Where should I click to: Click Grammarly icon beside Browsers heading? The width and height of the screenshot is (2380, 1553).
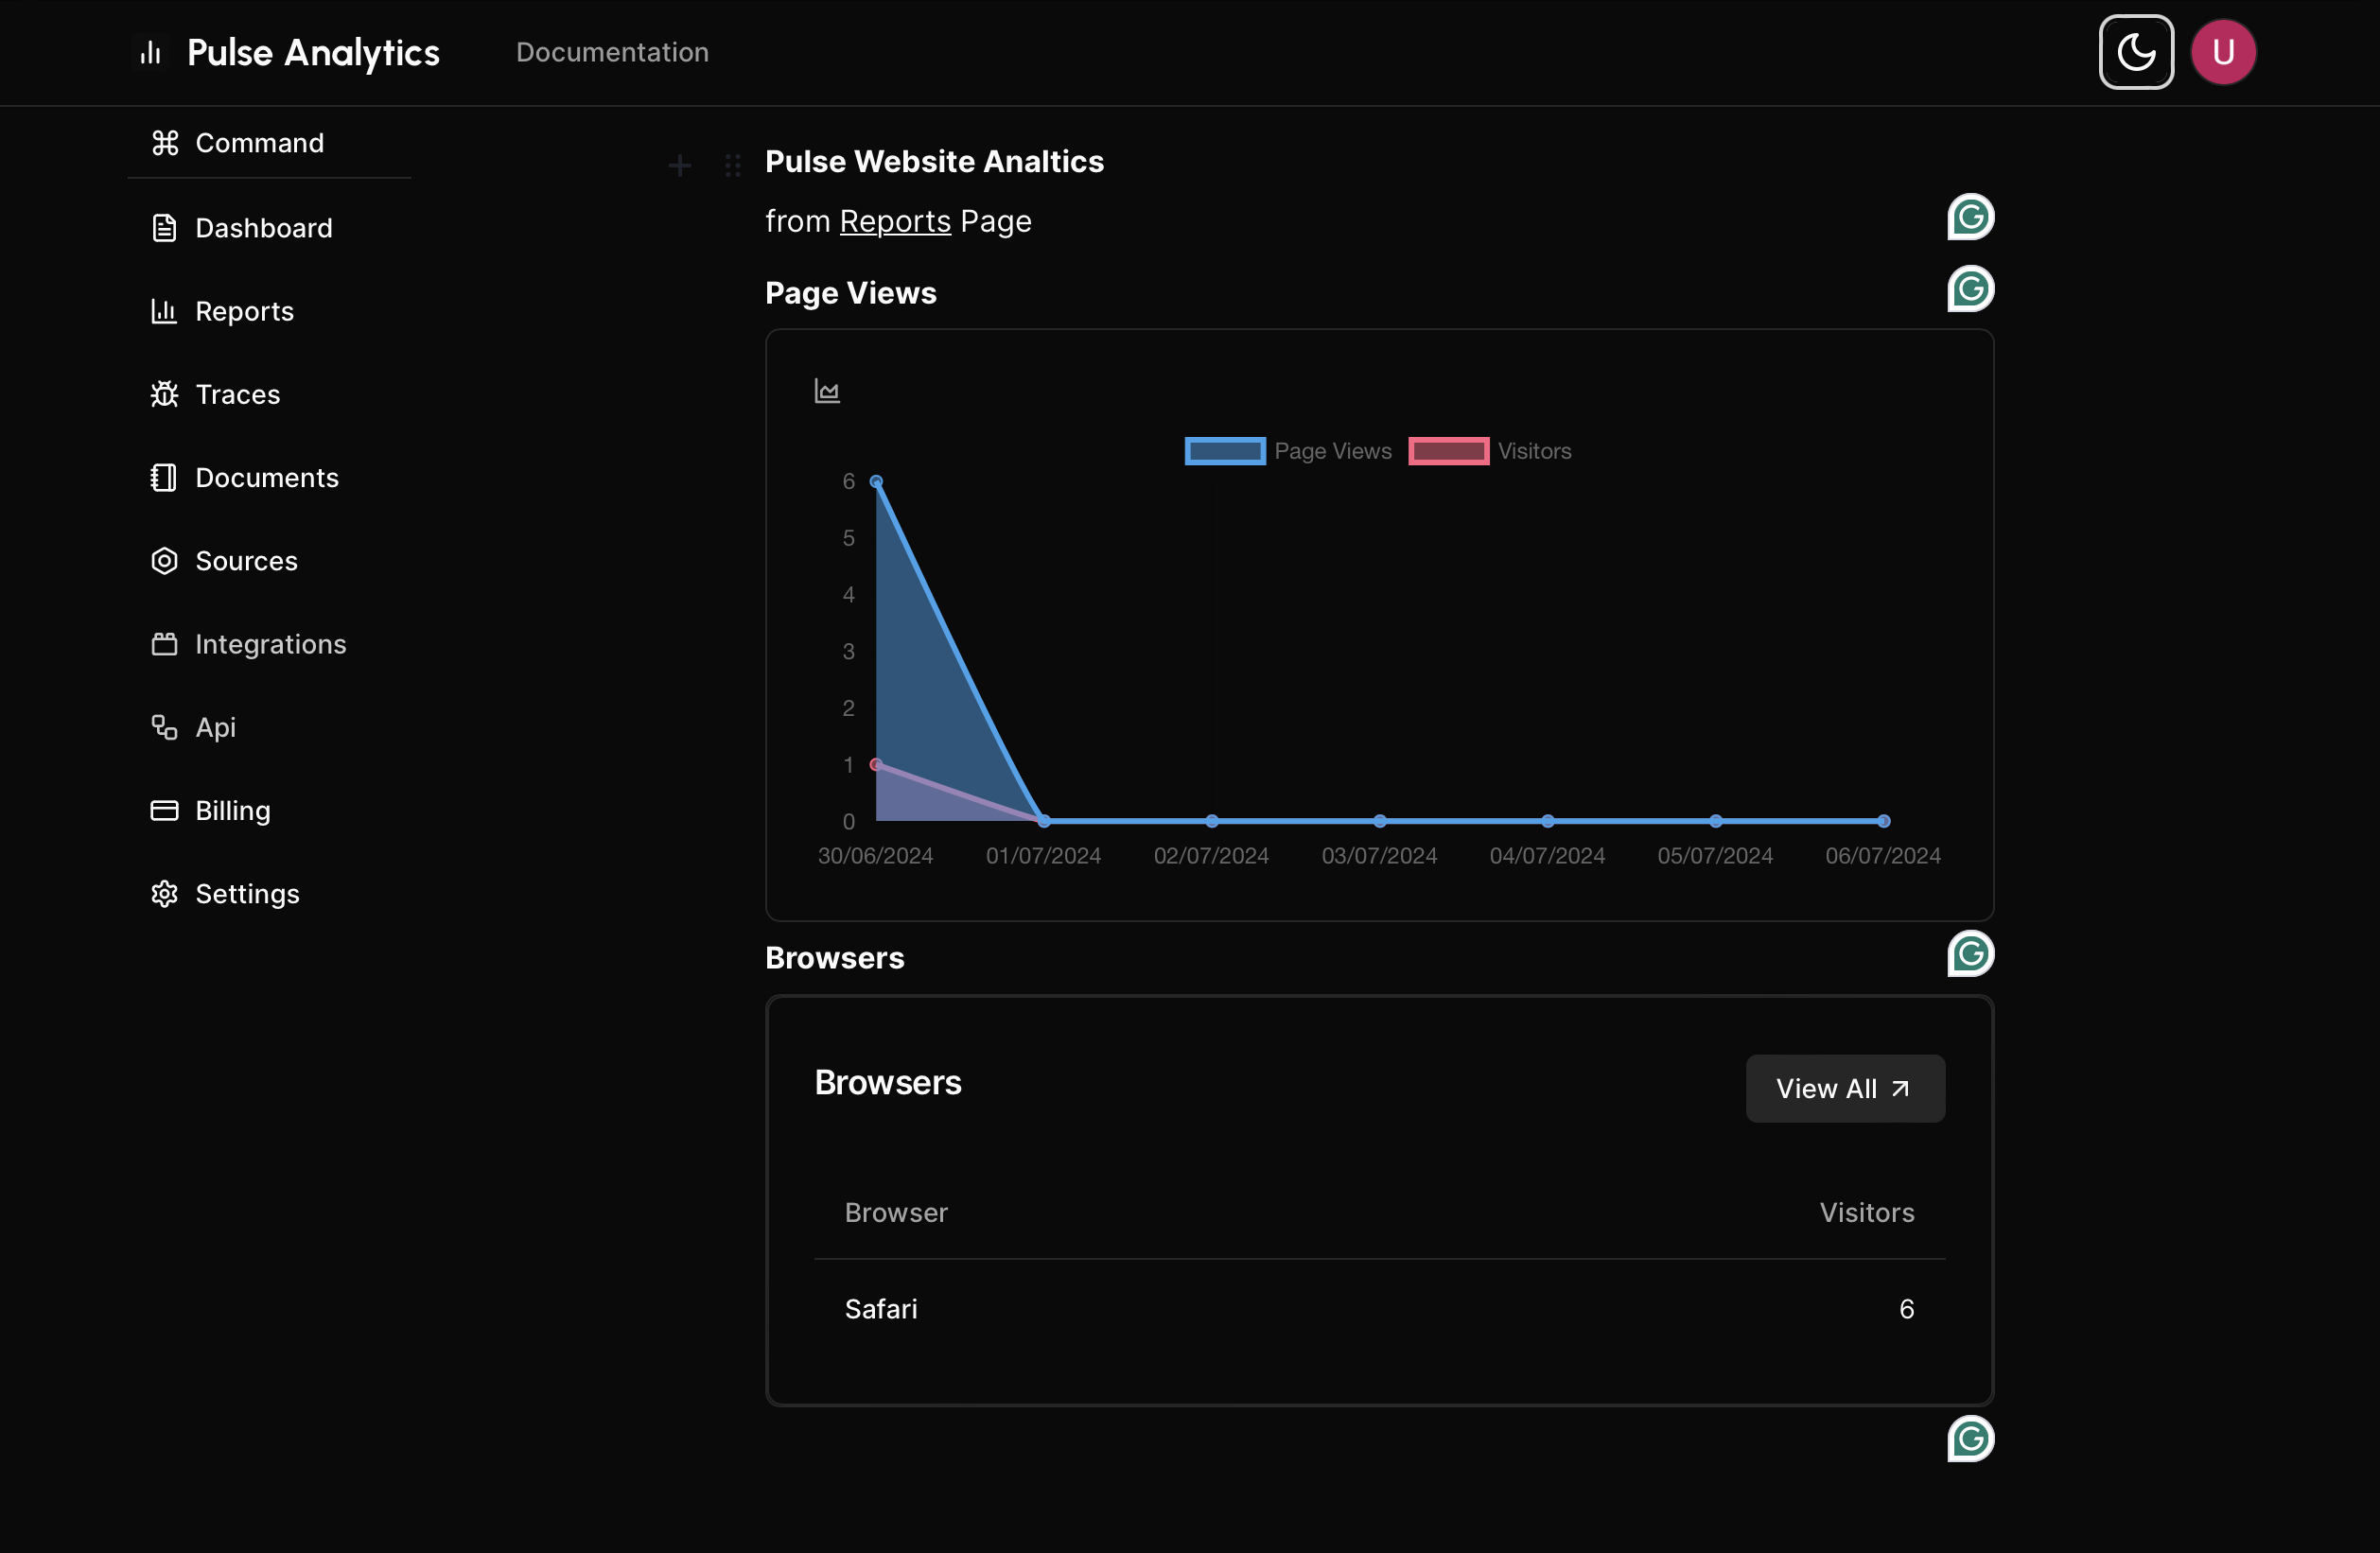tap(1970, 954)
